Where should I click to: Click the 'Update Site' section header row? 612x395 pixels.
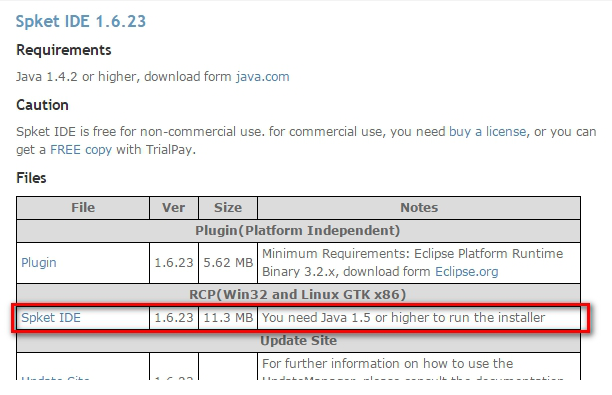[298, 340]
